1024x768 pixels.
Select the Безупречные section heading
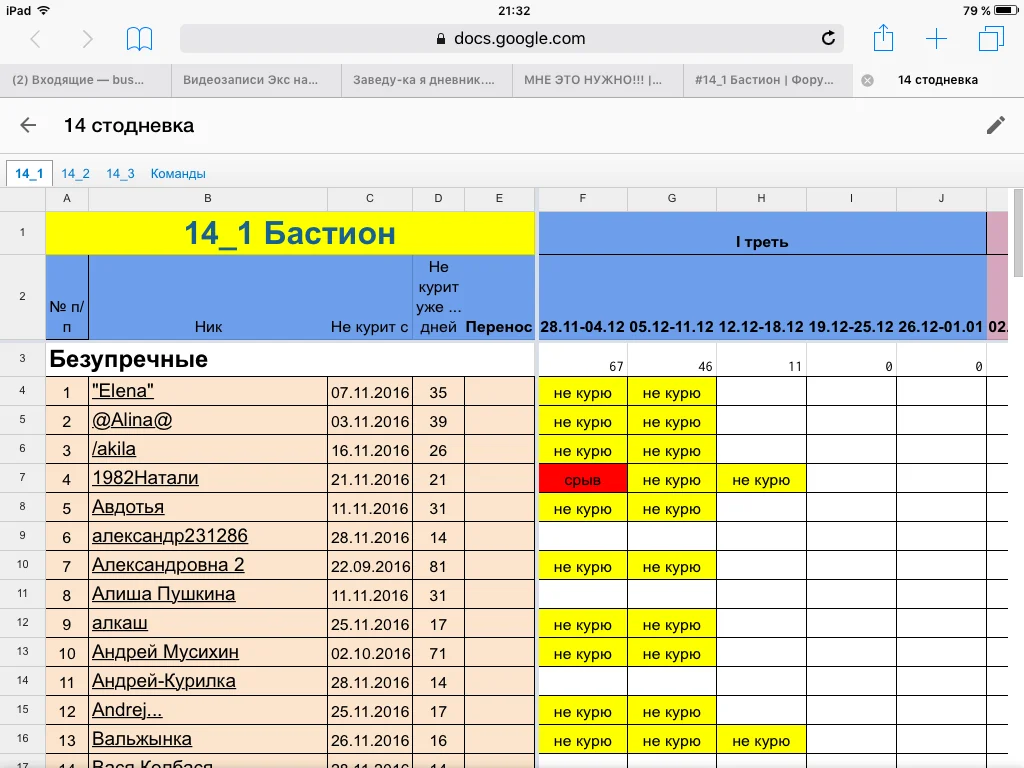(x=129, y=359)
